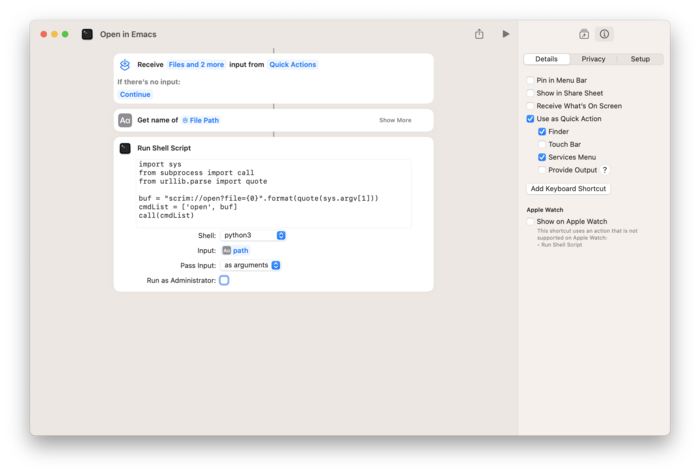This screenshot has height=475, width=700.
Task: Click the yellow minimize window button
Action: [x=54, y=34]
